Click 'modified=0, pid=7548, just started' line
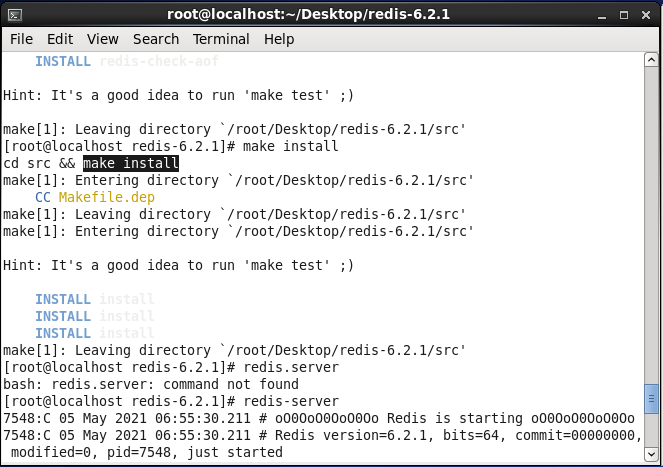Image resolution: width=663 pixels, height=467 pixels. tap(147, 452)
